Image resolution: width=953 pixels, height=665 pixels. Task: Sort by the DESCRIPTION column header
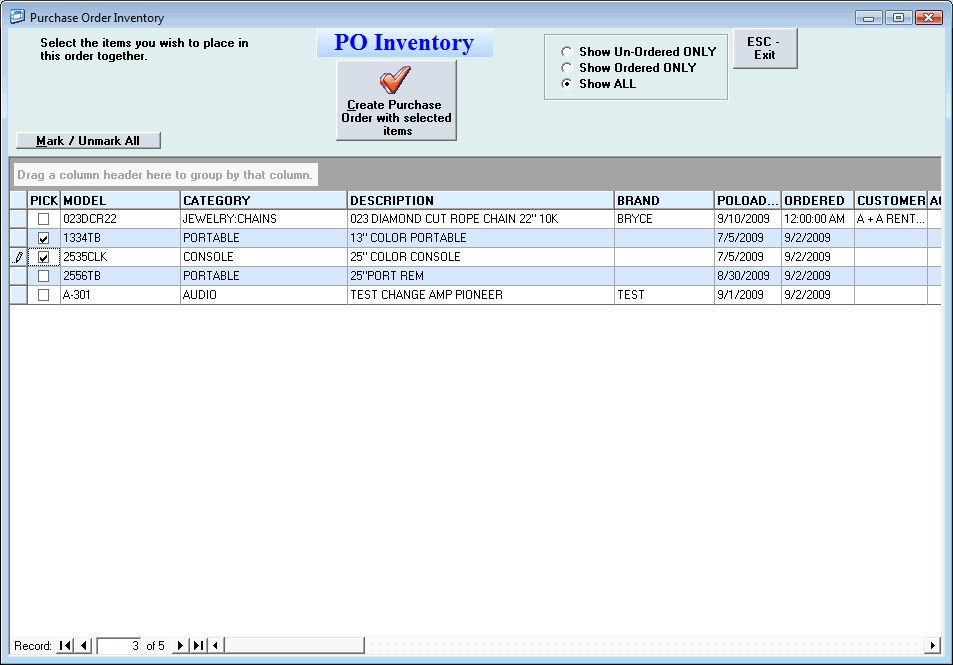(480, 201)
